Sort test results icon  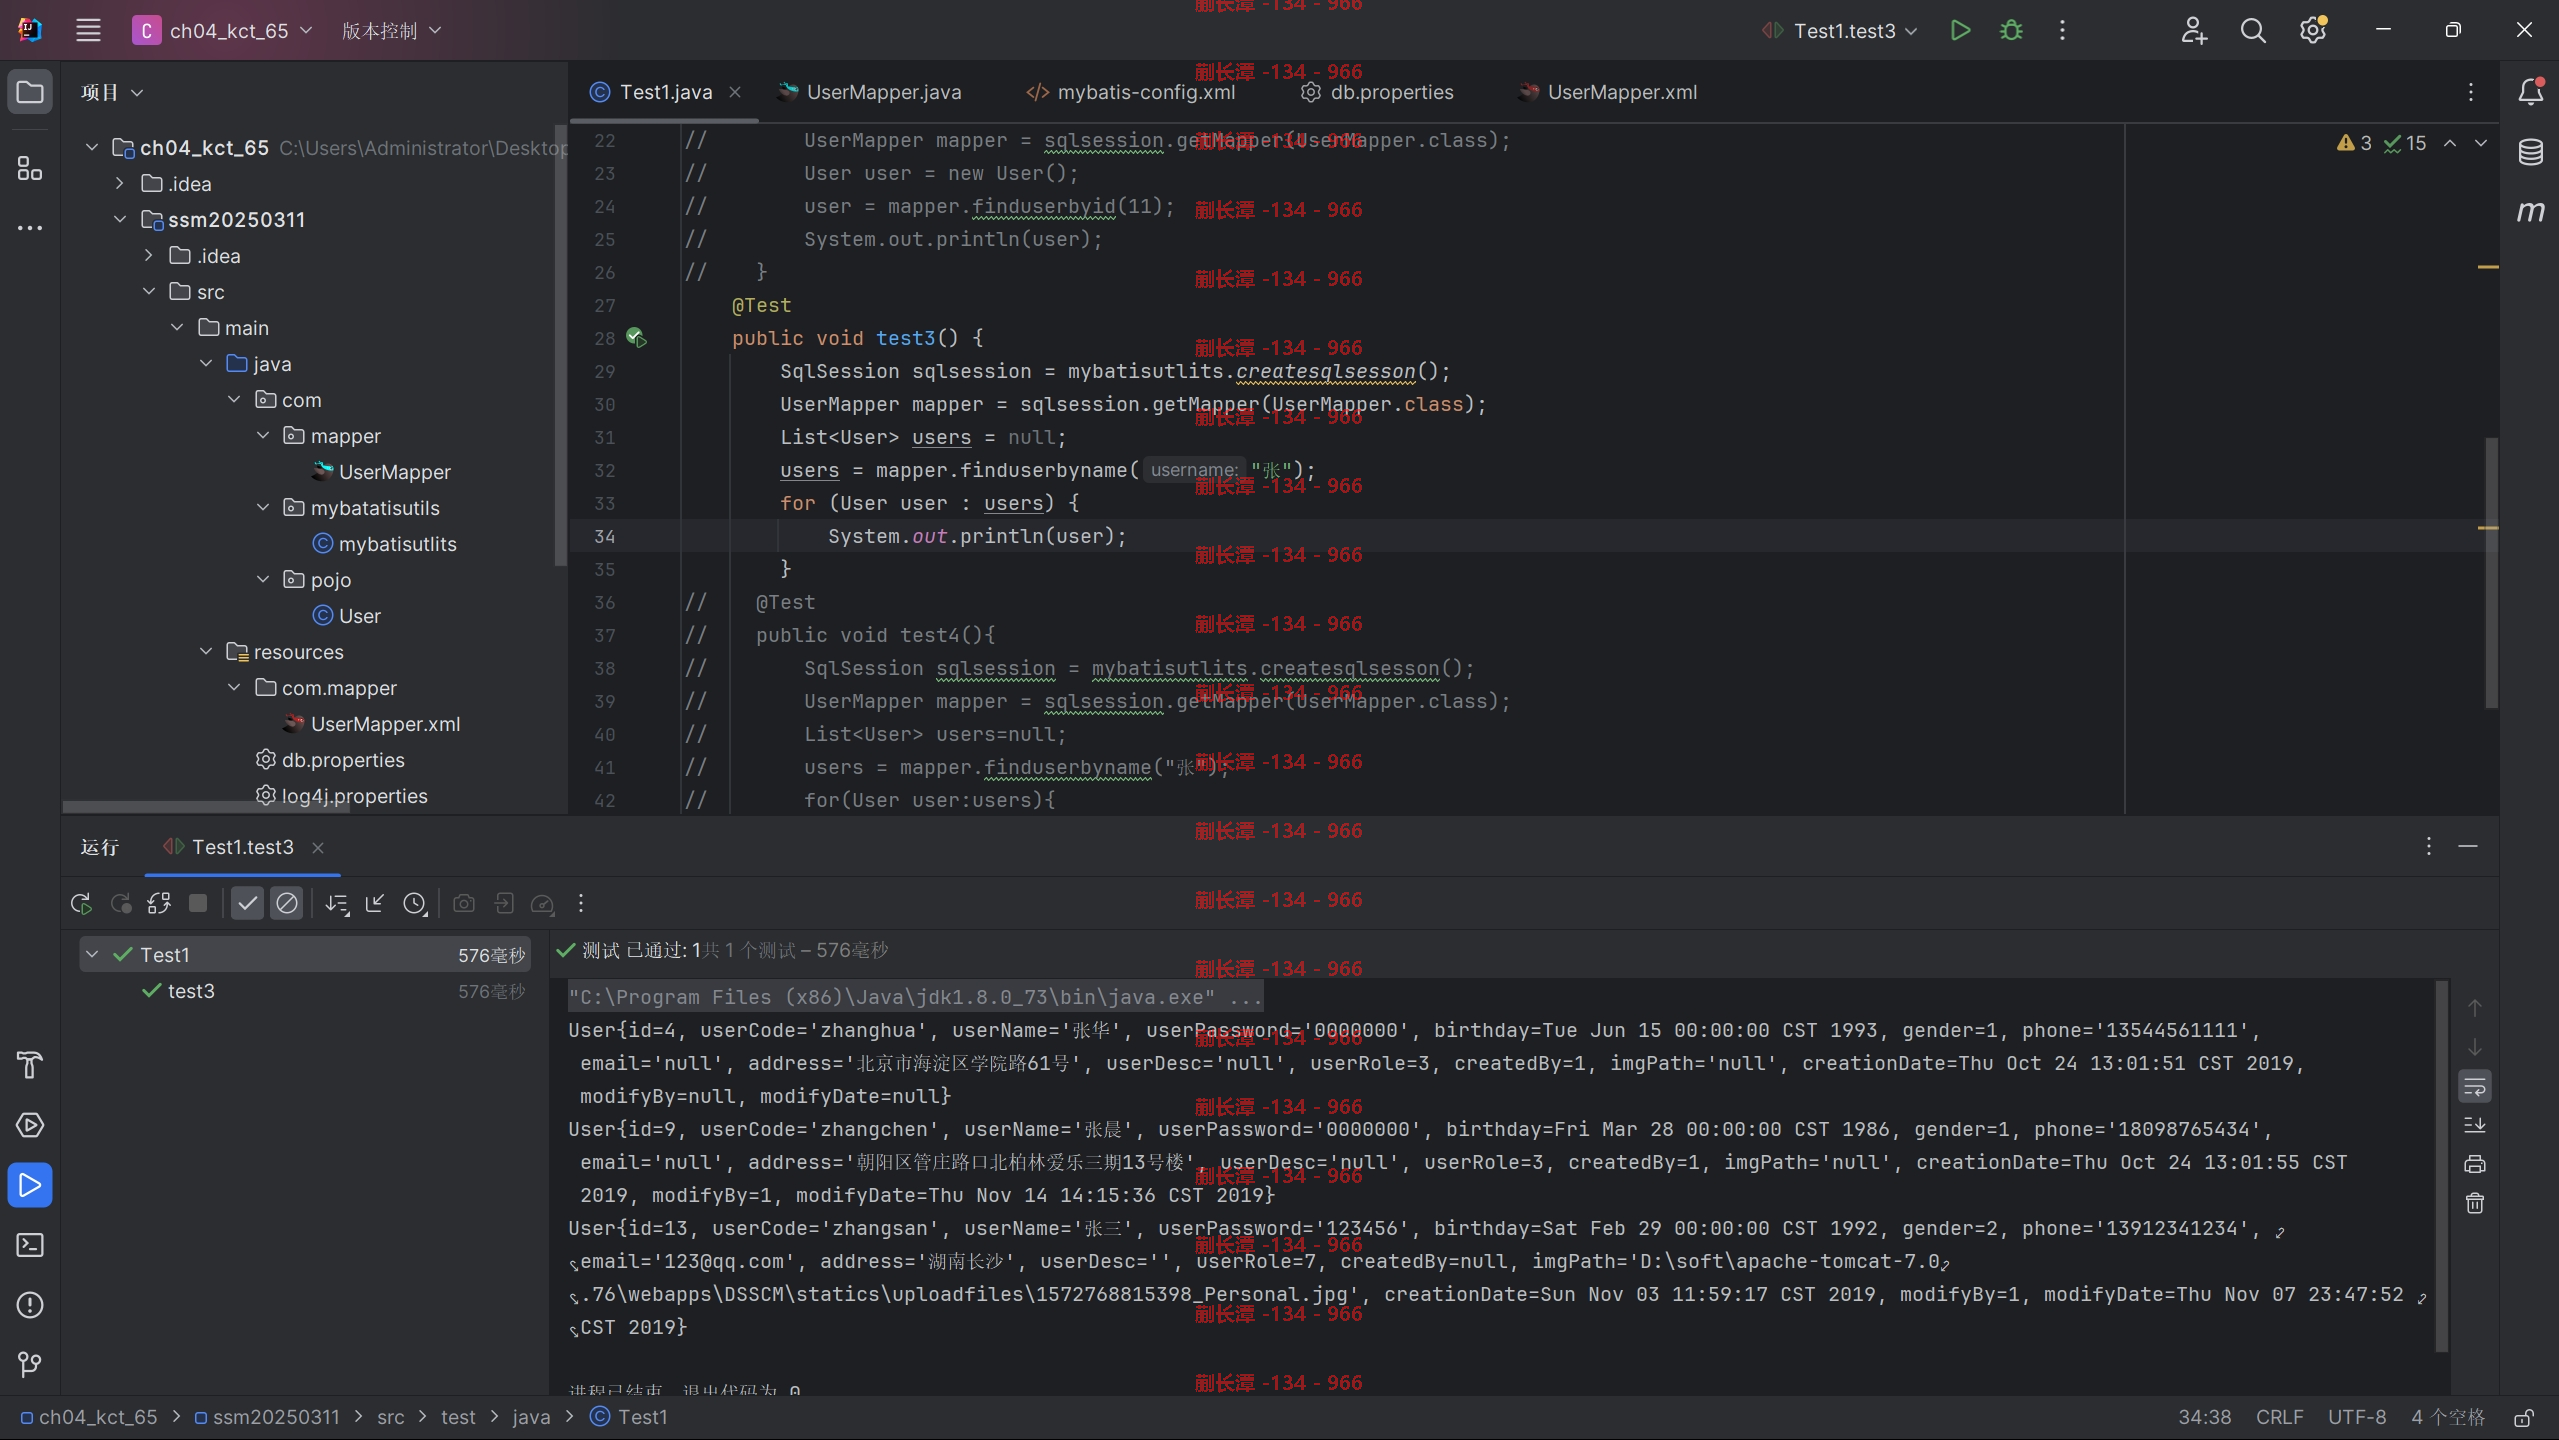coord(337,903)
